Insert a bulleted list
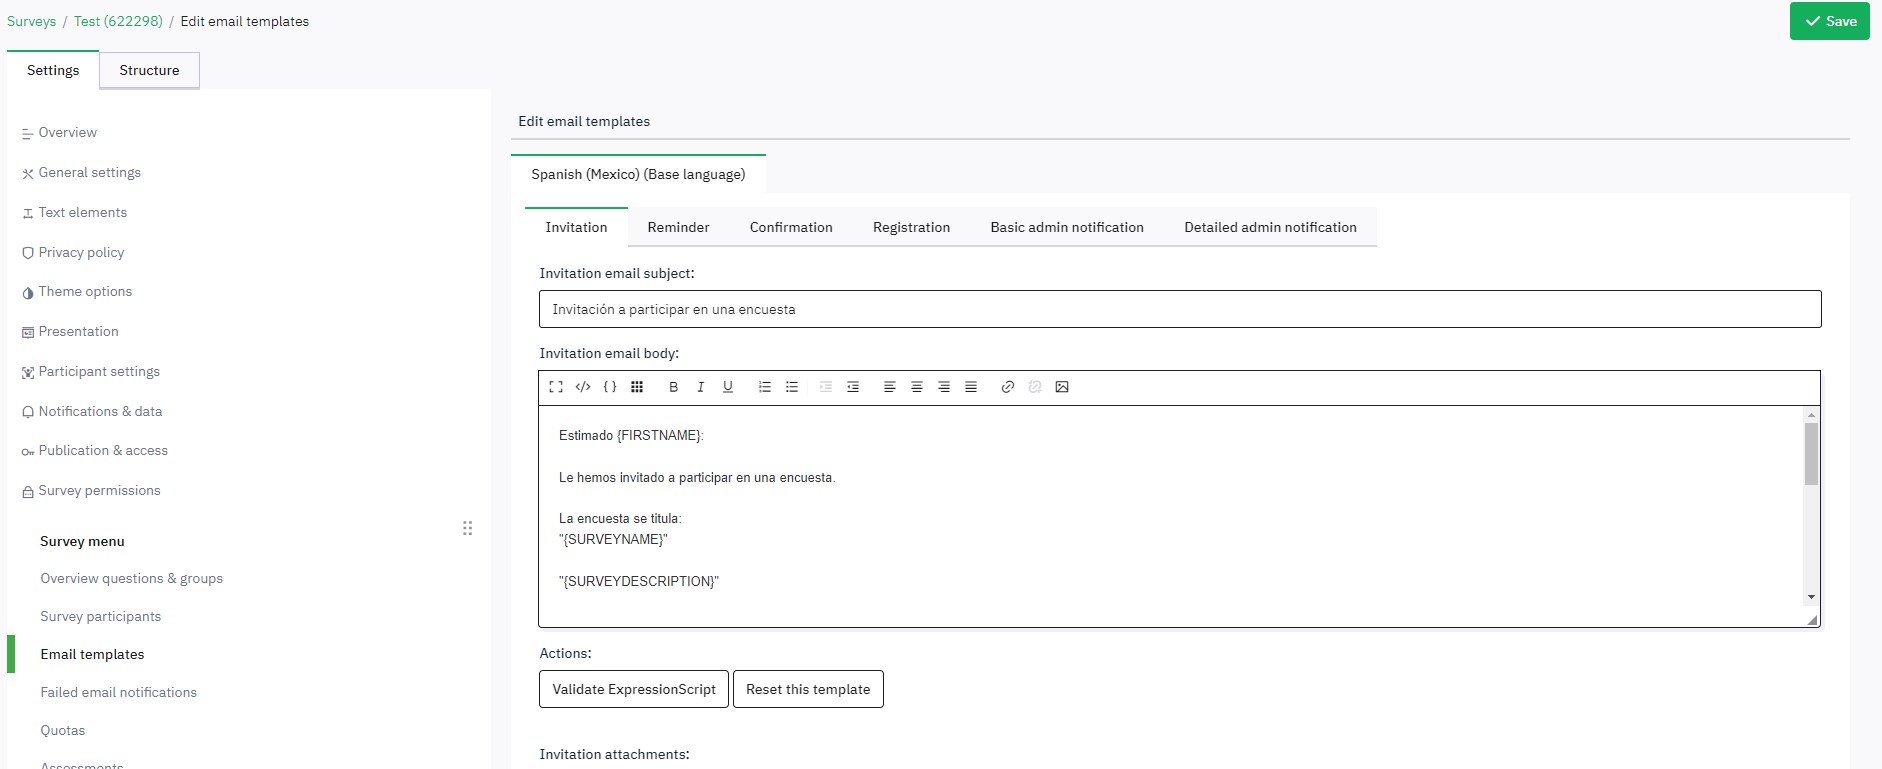This screenshot has width=1882, height=769. (x=792, y=387)
